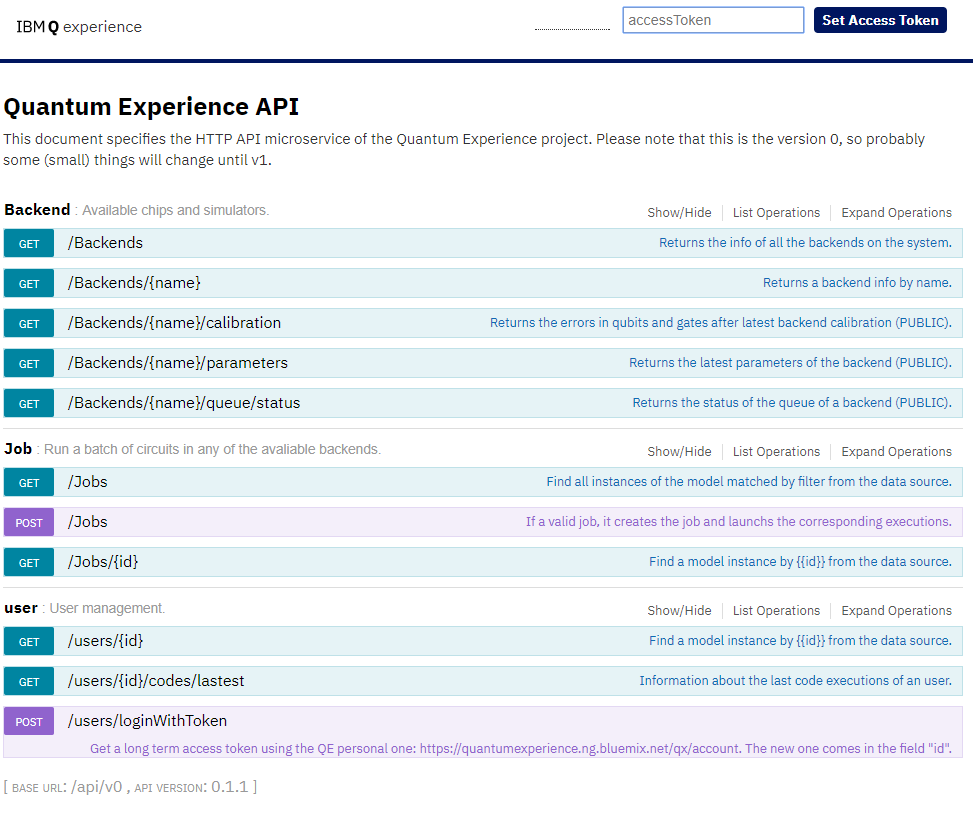
Task: Expand the /Backends endpoint path
Action: tap(105, 243)
